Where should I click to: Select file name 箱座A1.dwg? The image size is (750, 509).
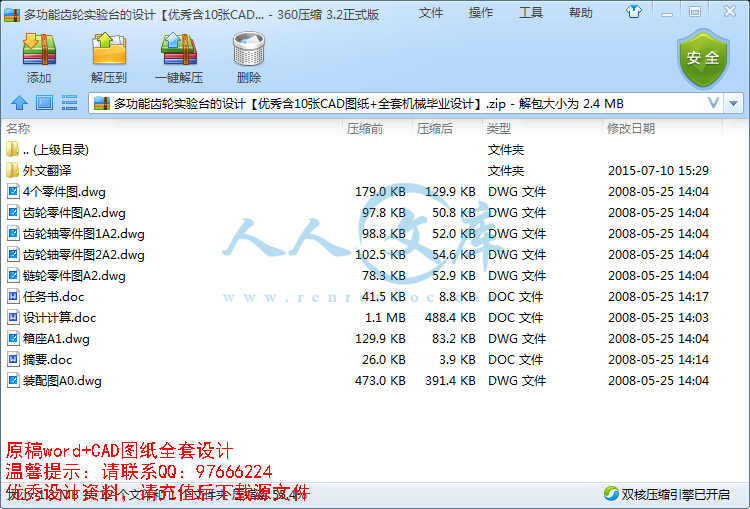tap(56, 339)
